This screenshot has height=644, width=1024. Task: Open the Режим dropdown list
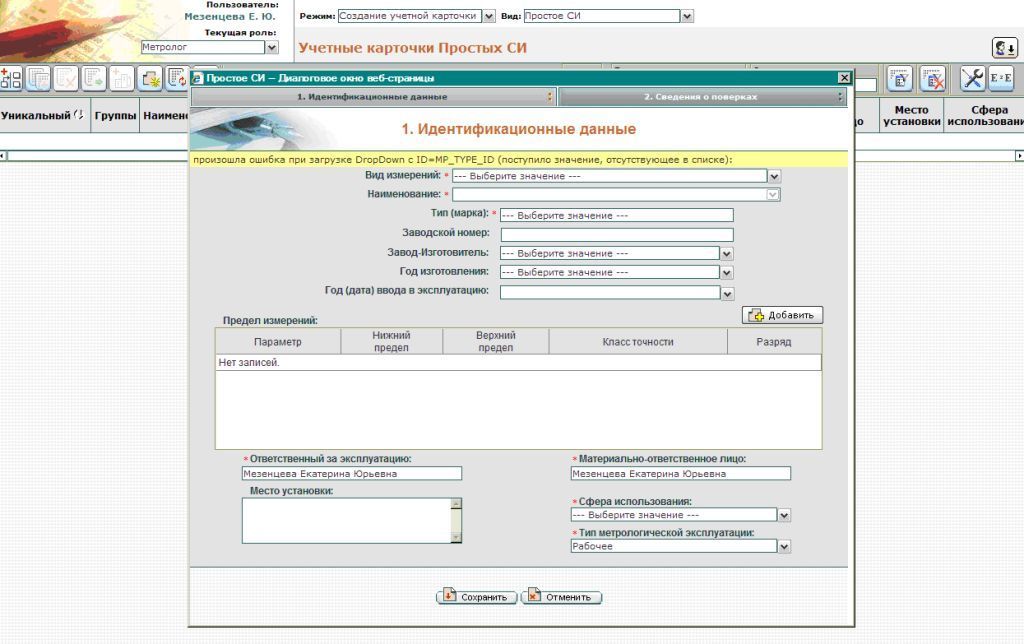tap(489, 16)
